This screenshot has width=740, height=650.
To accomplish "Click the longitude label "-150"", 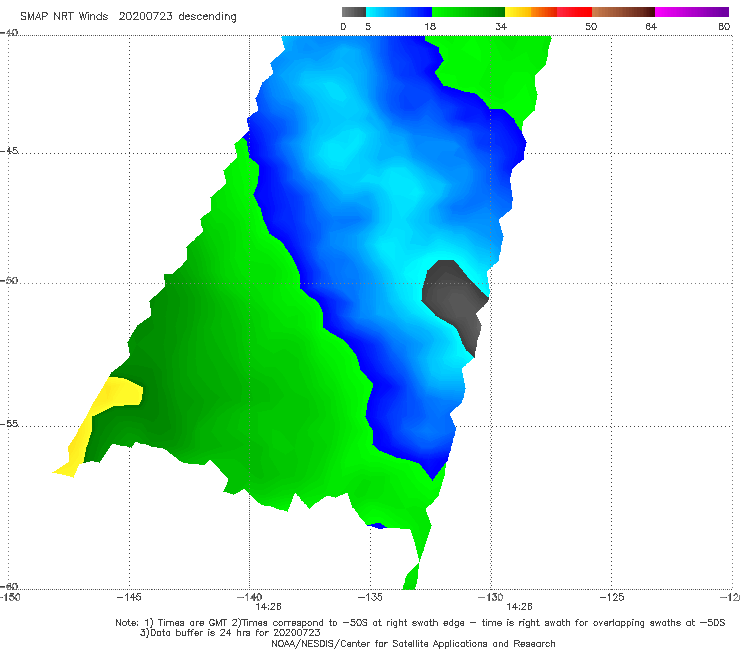I will tap(10, 598).
